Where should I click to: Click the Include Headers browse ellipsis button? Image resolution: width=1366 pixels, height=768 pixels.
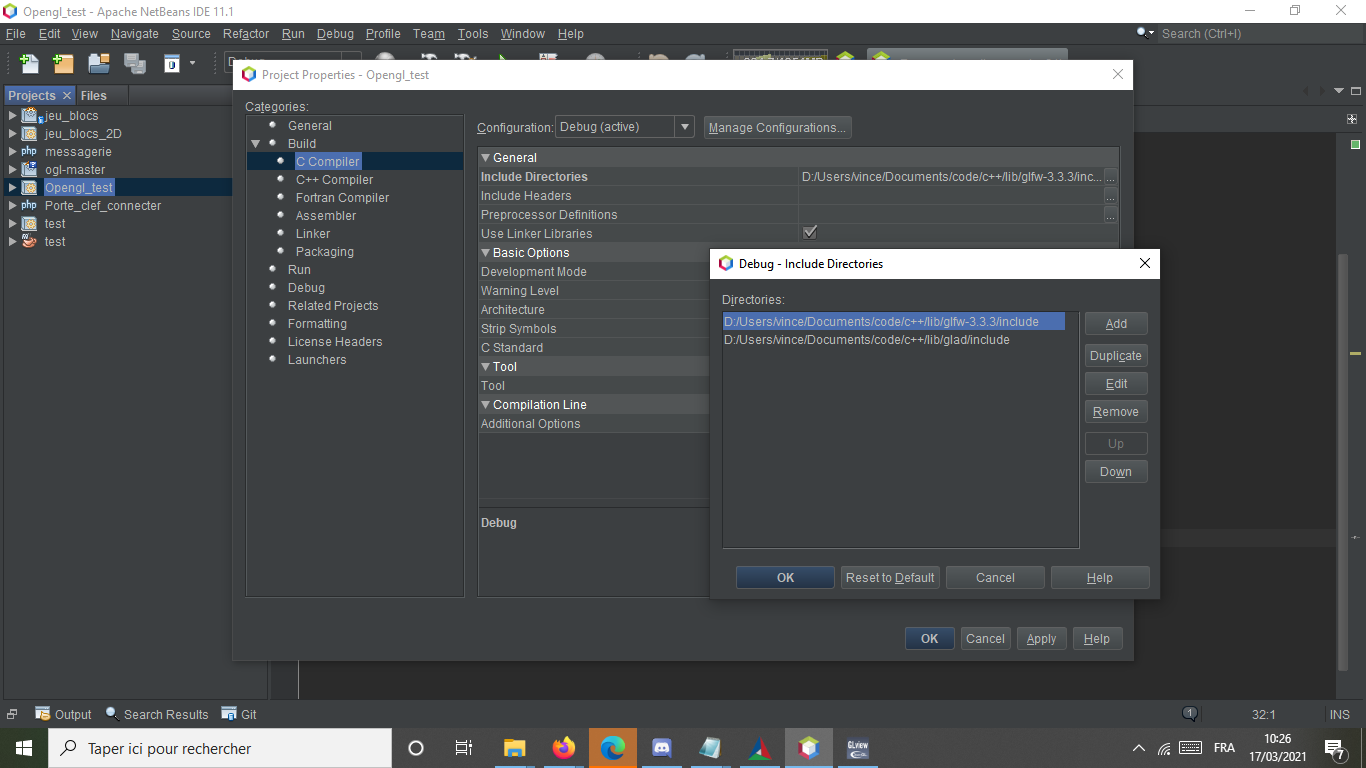1110,196
